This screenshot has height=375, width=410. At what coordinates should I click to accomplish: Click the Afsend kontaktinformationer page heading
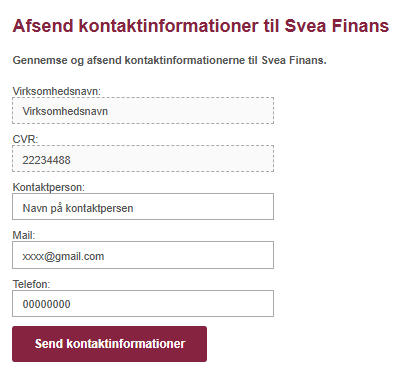click(201, 26)
